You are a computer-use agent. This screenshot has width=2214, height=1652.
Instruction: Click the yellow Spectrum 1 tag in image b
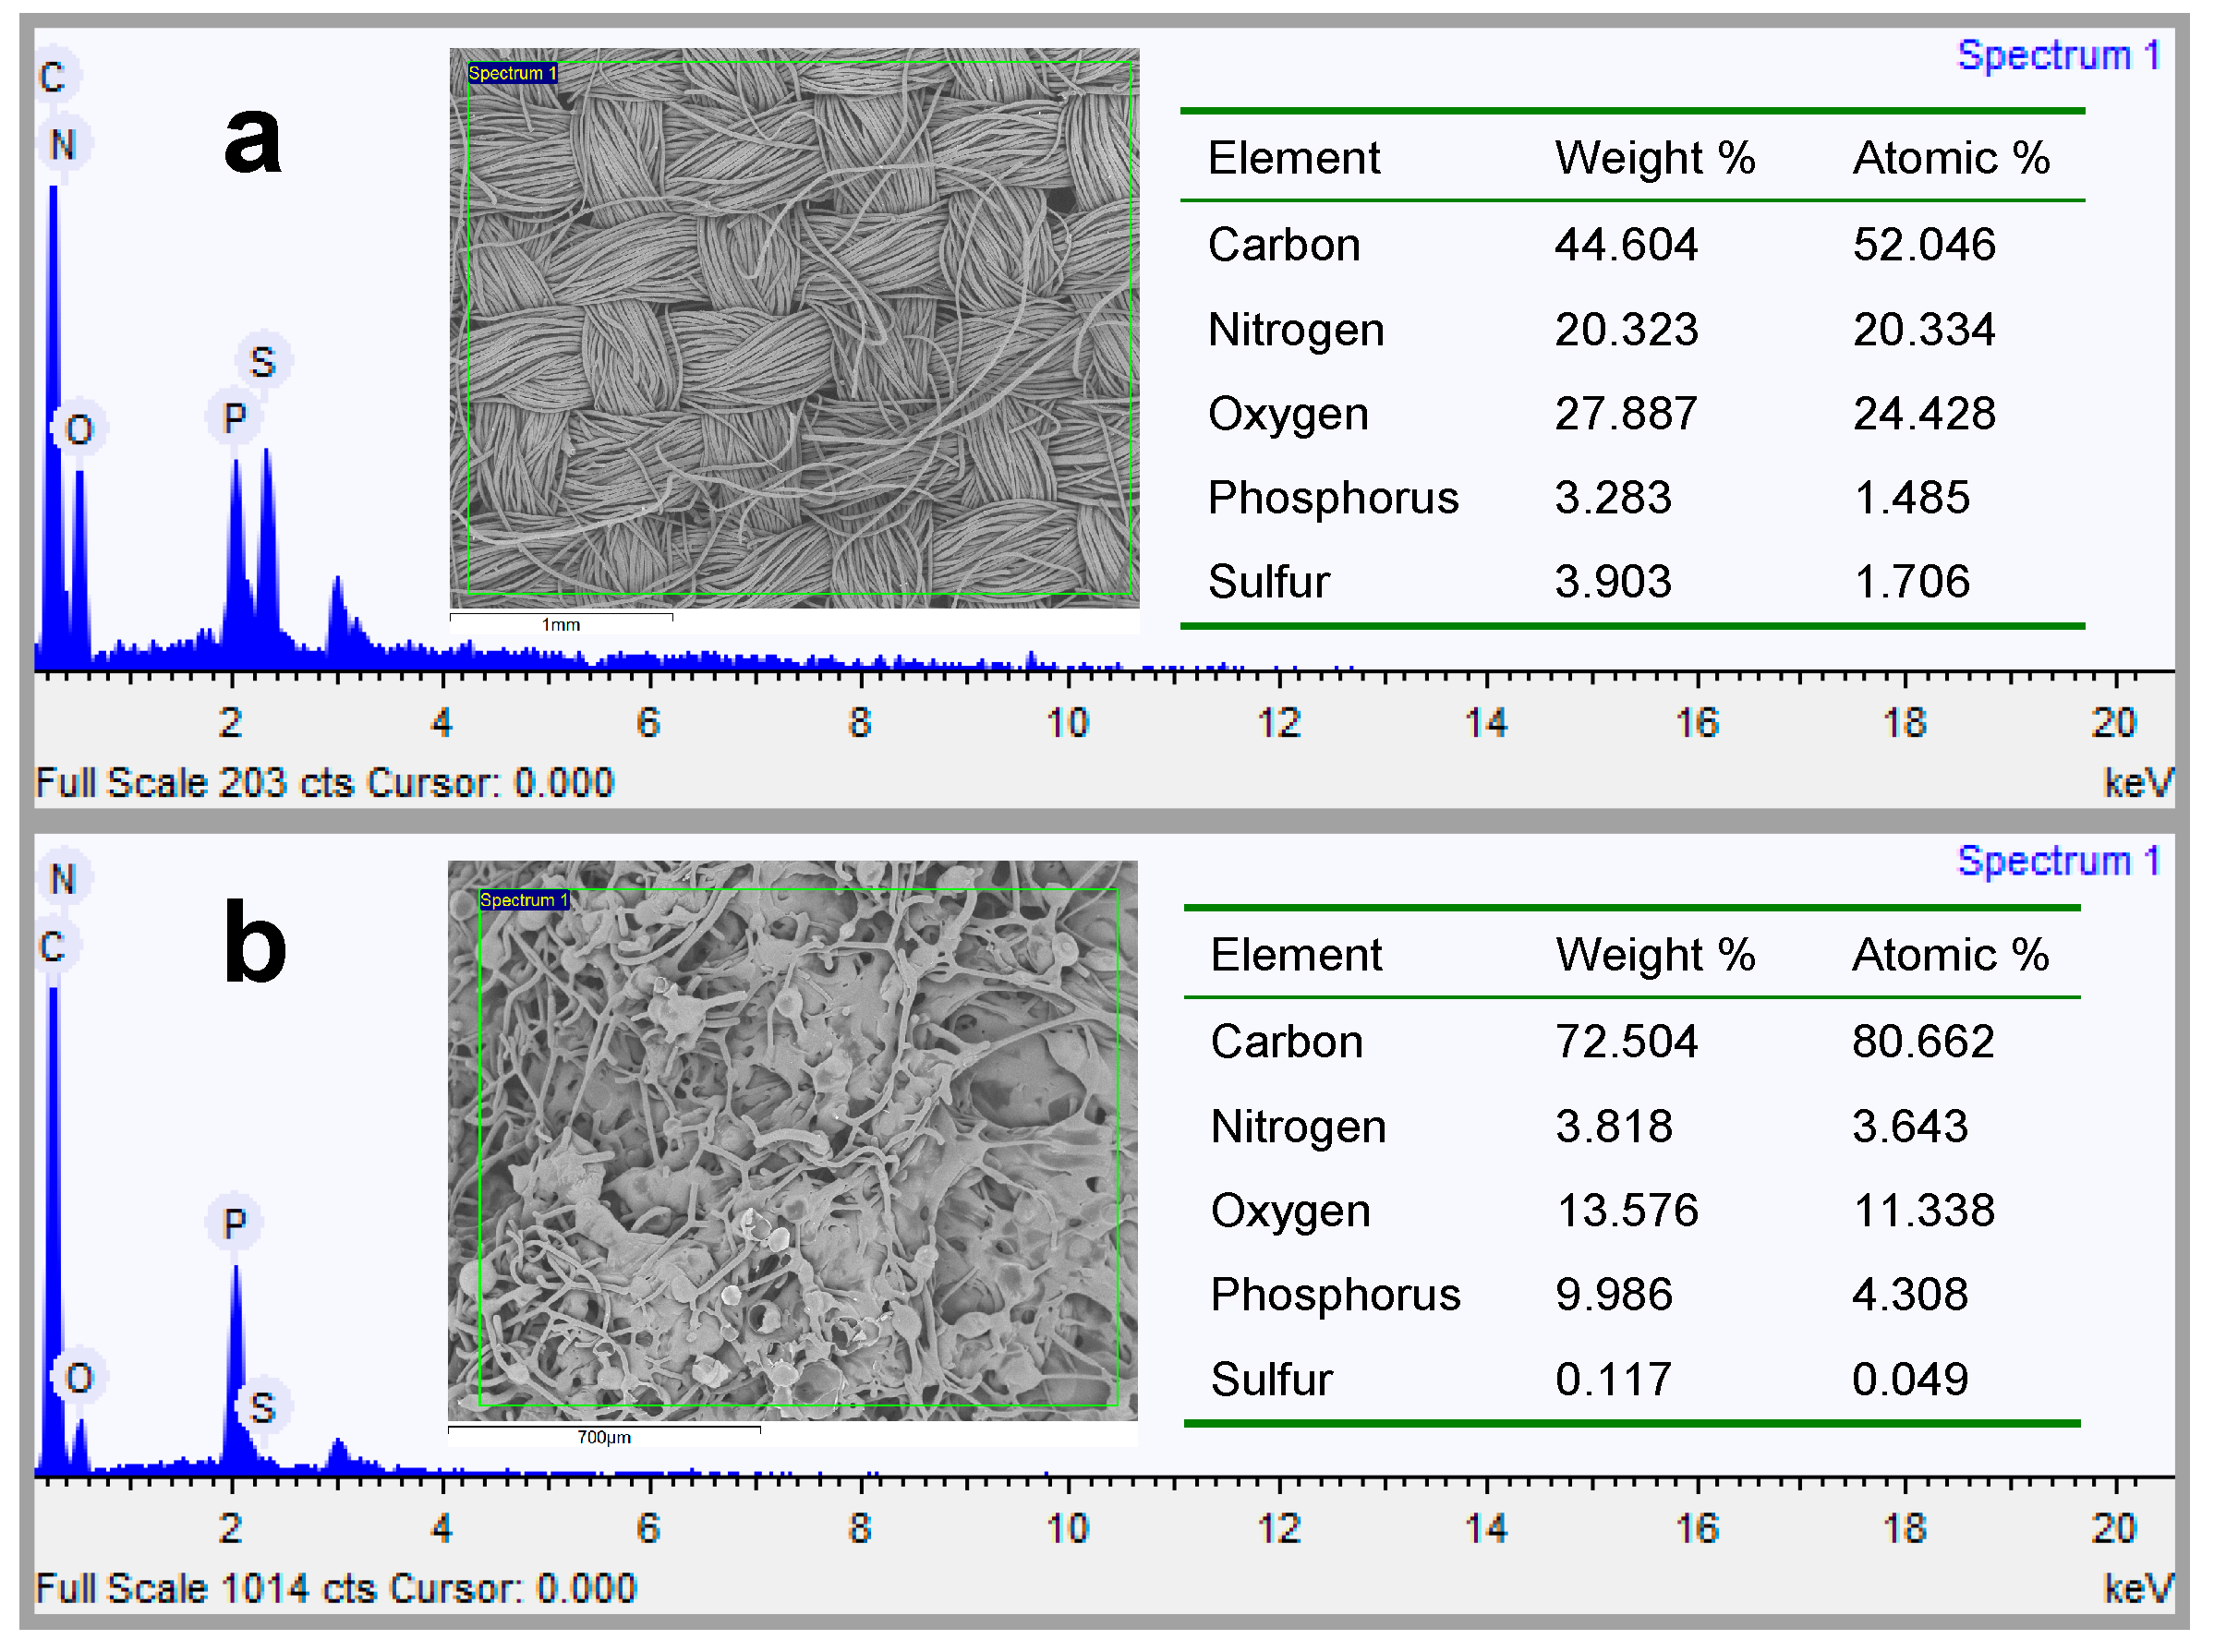(524, 899)
